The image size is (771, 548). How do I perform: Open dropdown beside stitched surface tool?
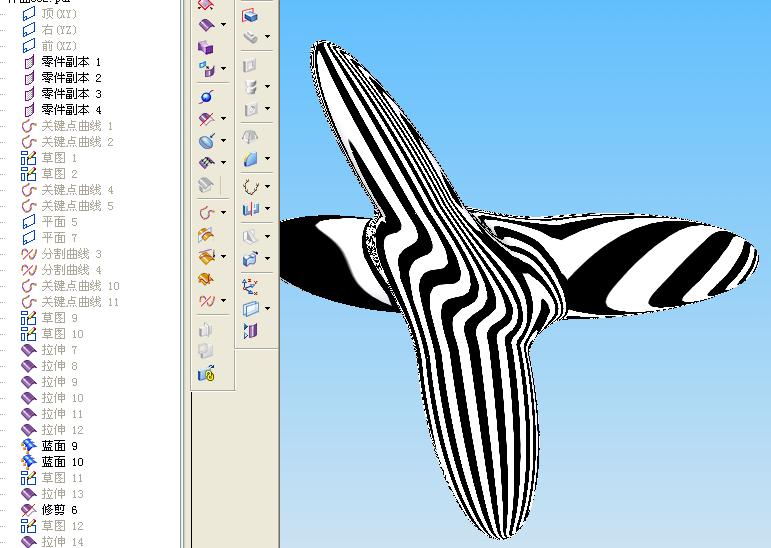pyautogui.click(x=223, y=162)
